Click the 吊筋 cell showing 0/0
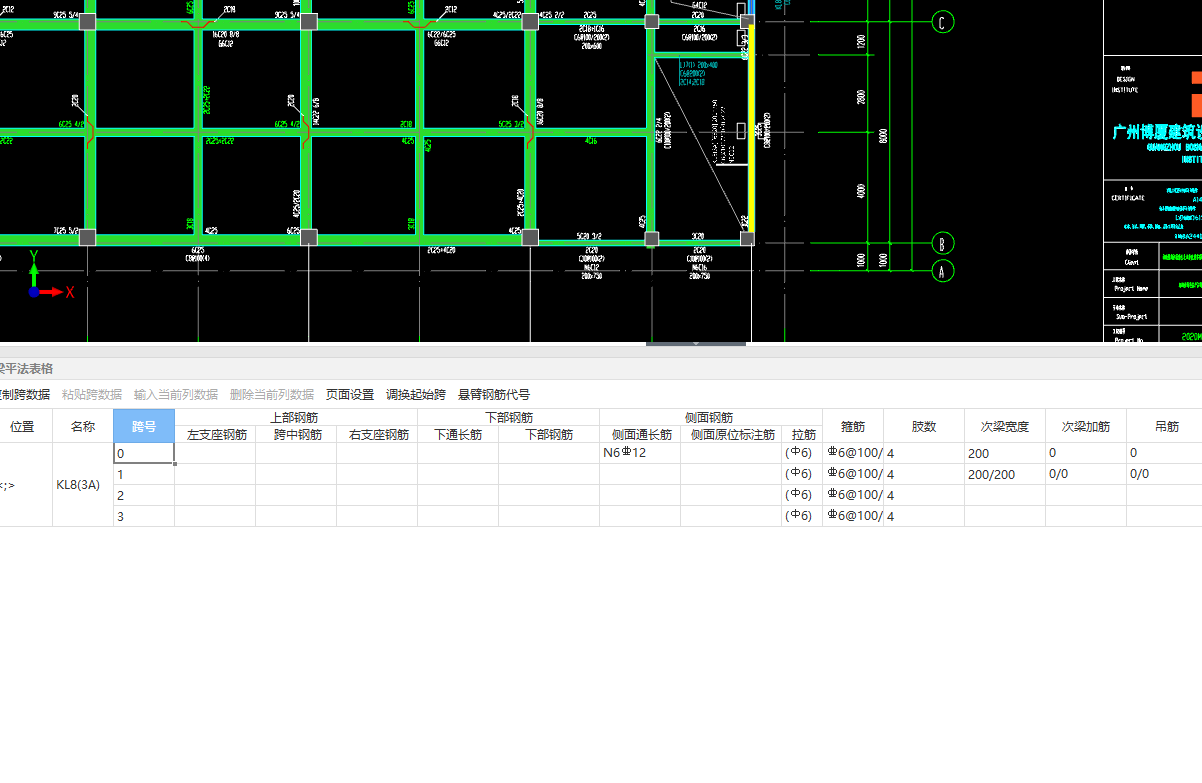 (1164, 474)
